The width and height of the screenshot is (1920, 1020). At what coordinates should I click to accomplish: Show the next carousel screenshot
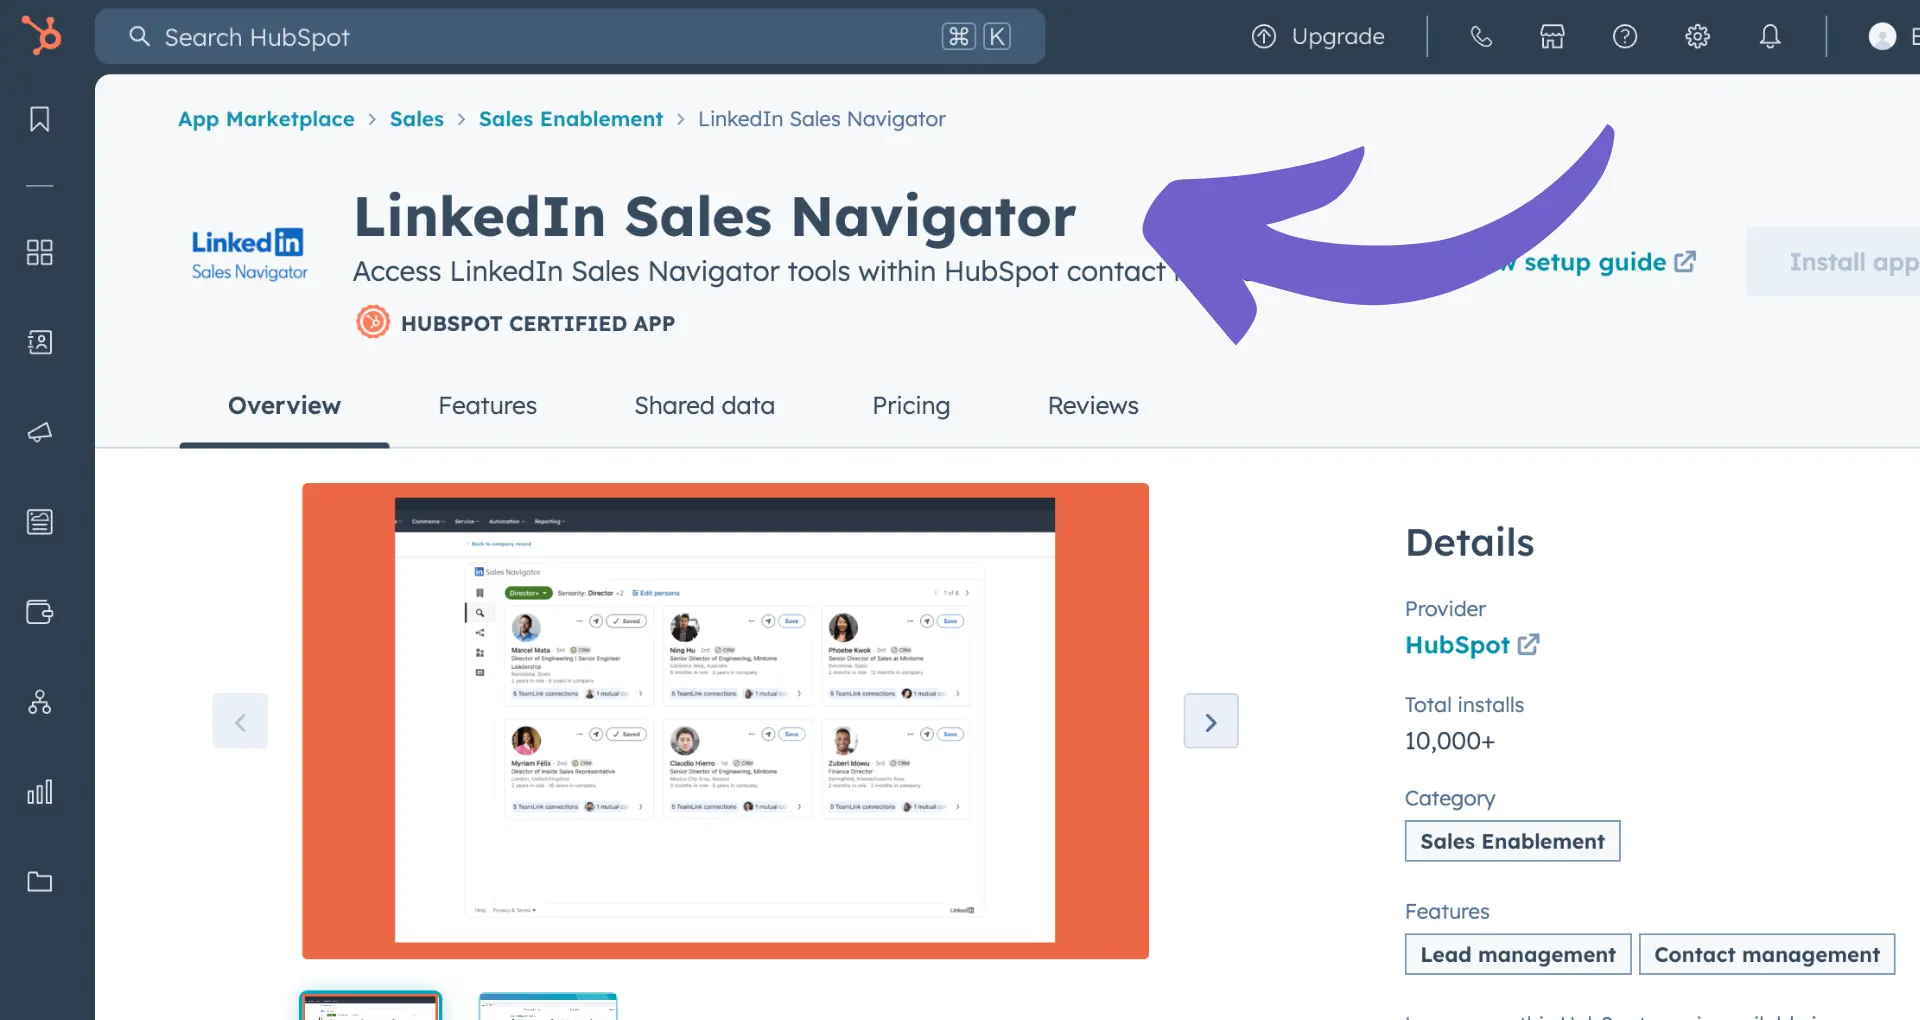1211,721
